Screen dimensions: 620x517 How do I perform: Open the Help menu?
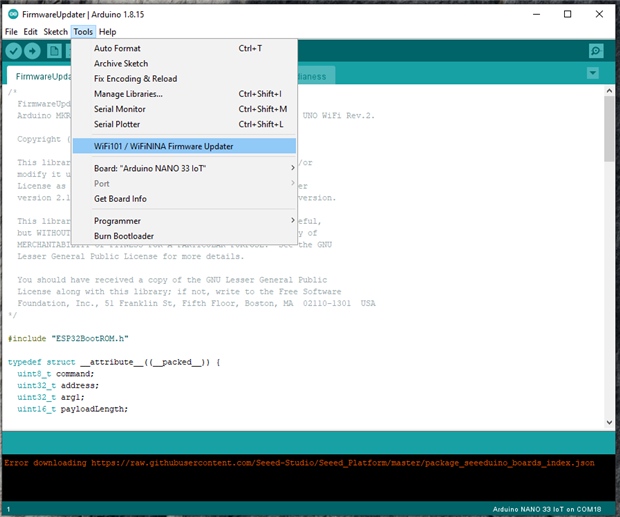click(107, 32)
